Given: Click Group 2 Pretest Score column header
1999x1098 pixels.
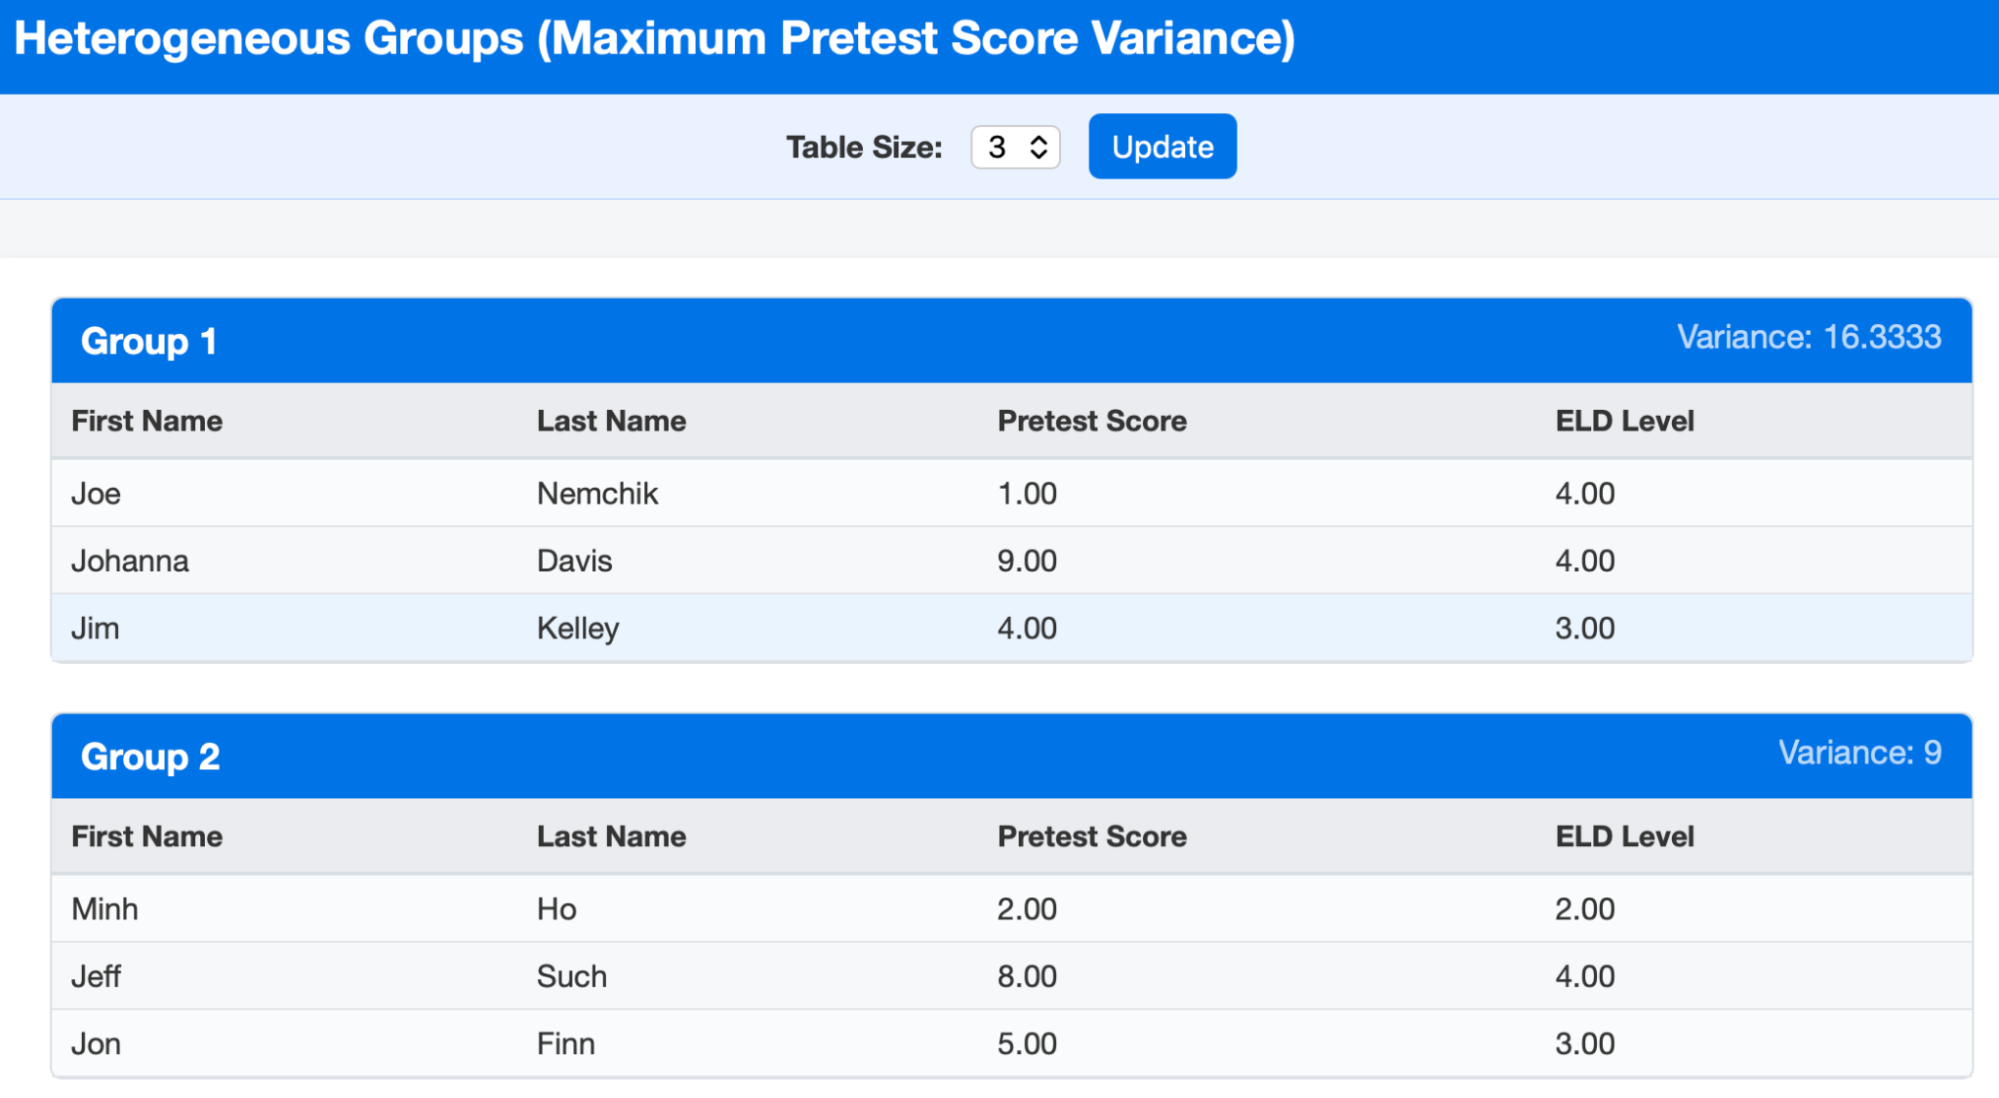Looking at the screenshot, I should pos(1091,836).
